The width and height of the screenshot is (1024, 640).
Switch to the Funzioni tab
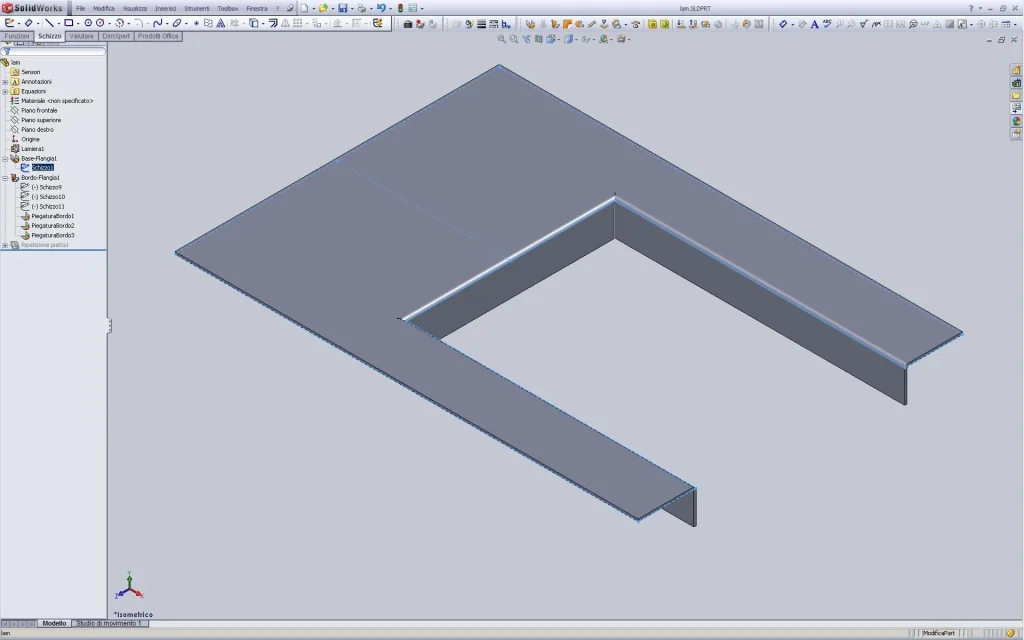(x=17, y=36)
